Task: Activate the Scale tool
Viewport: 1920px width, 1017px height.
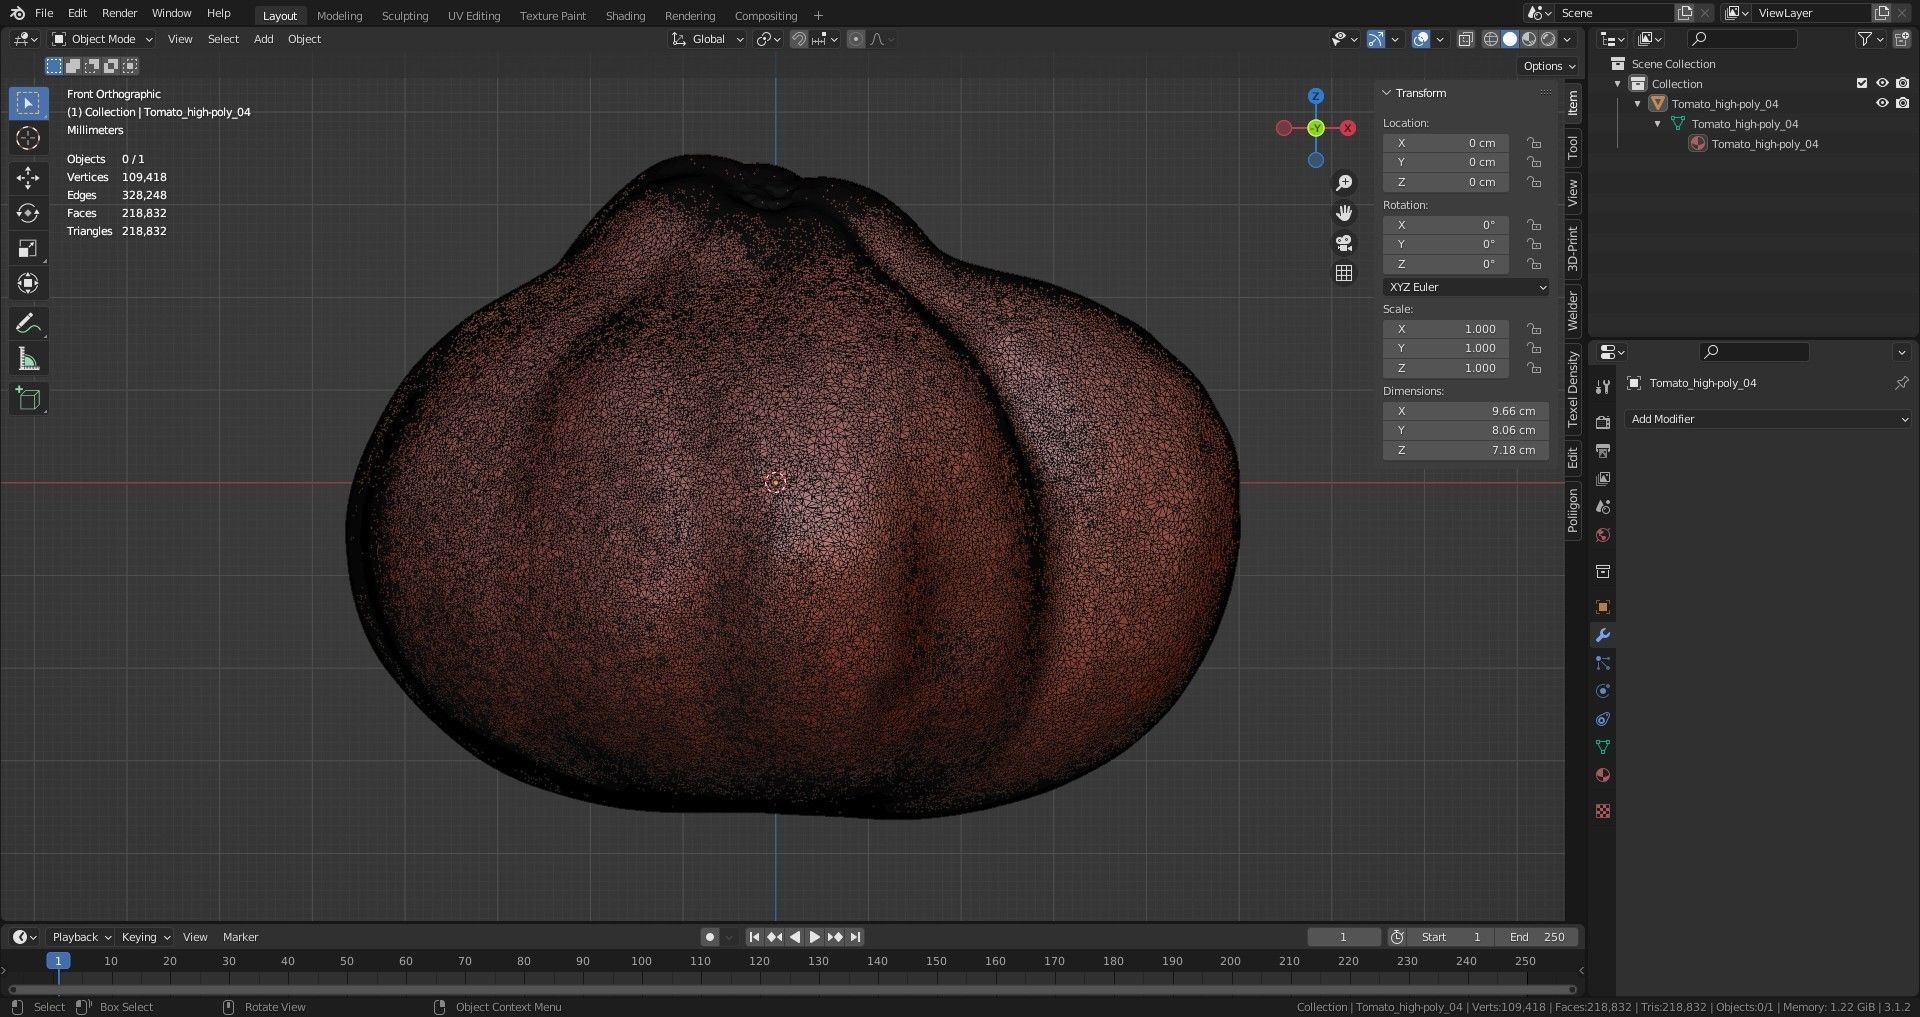Action: point(28,248)
